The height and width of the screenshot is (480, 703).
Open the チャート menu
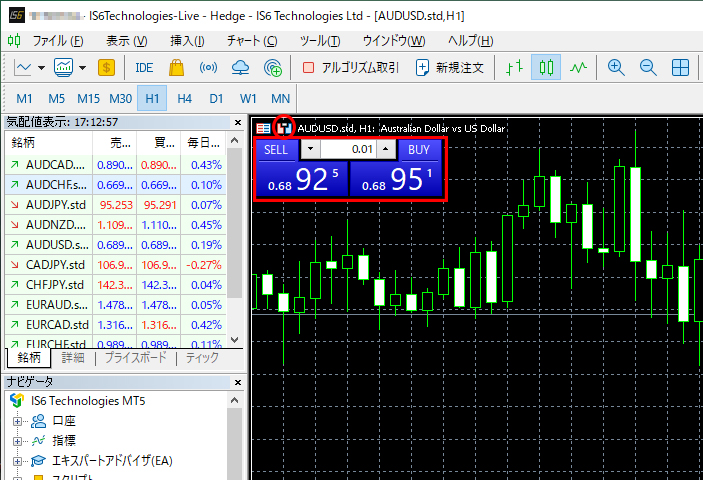(252, 41)
